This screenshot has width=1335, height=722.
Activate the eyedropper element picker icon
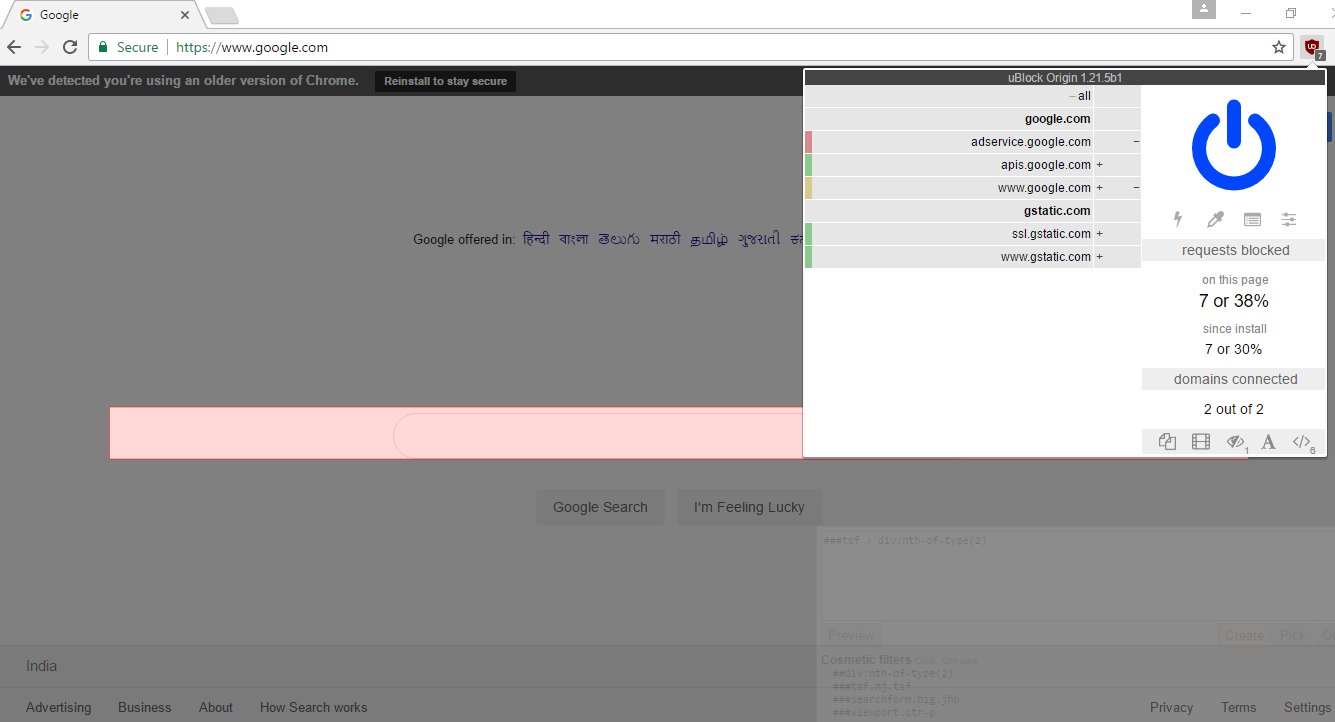1215,219
